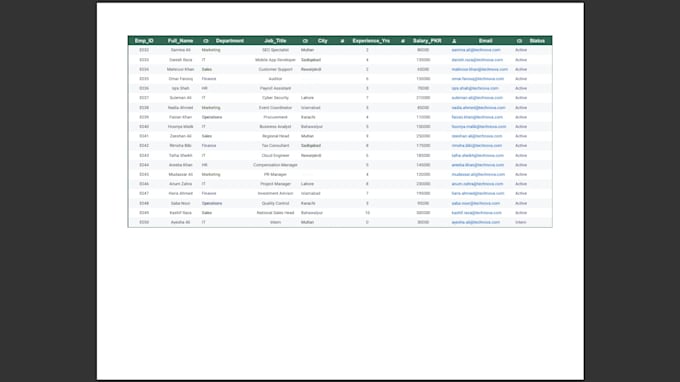This screenshot has width=680, height=382.
Task: Select the name 'Danish Raza'
Action: pyautogui.click(x=180, y=60)
